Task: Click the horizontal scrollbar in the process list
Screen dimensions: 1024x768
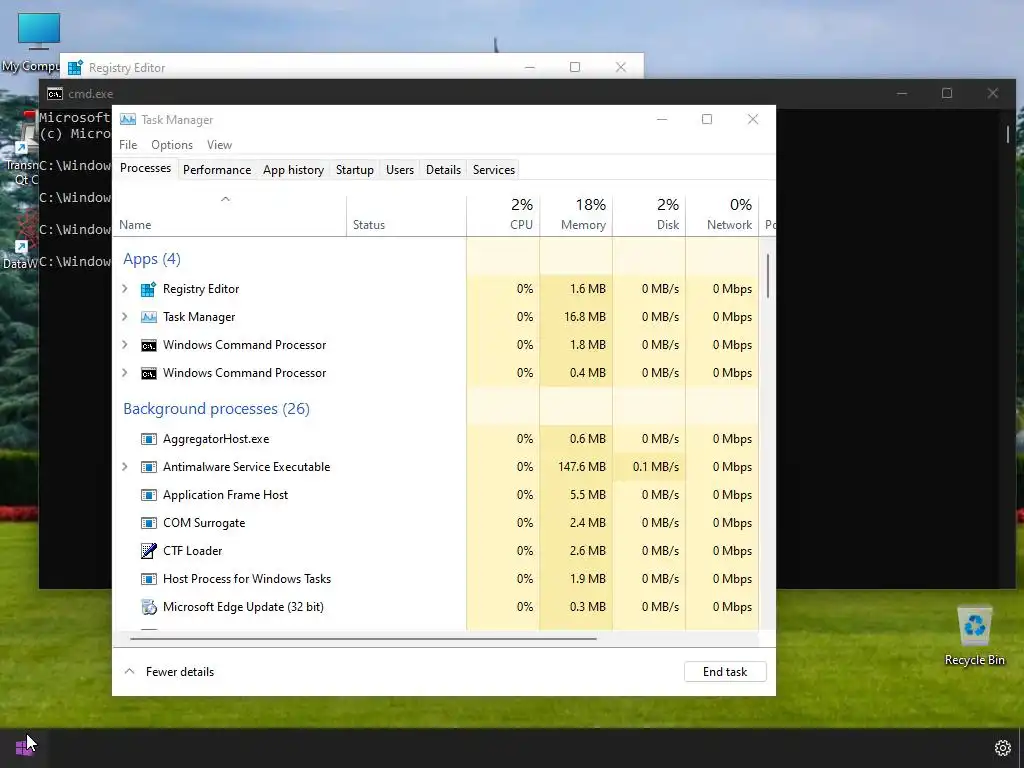Action: (363, 639)
